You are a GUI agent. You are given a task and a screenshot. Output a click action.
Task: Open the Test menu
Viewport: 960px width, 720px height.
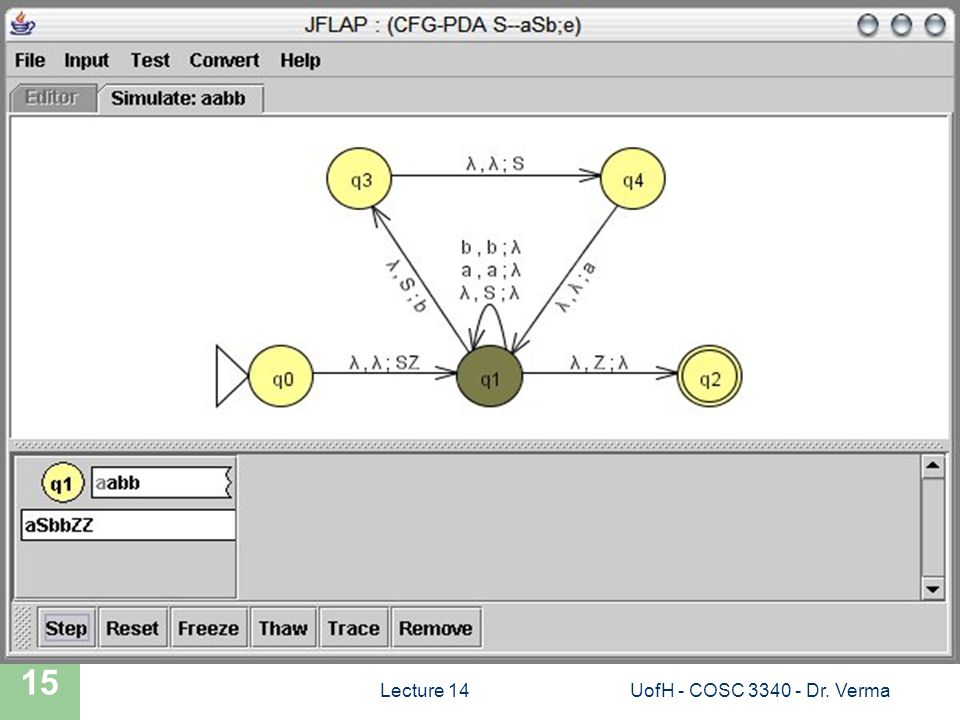coord(150,60)
